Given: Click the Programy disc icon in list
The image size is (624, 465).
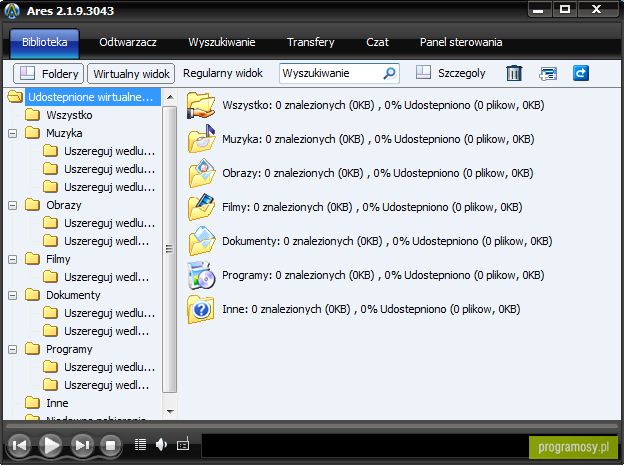Looking at the screenshot, I should pyautogui.click(x=201, y=275).
